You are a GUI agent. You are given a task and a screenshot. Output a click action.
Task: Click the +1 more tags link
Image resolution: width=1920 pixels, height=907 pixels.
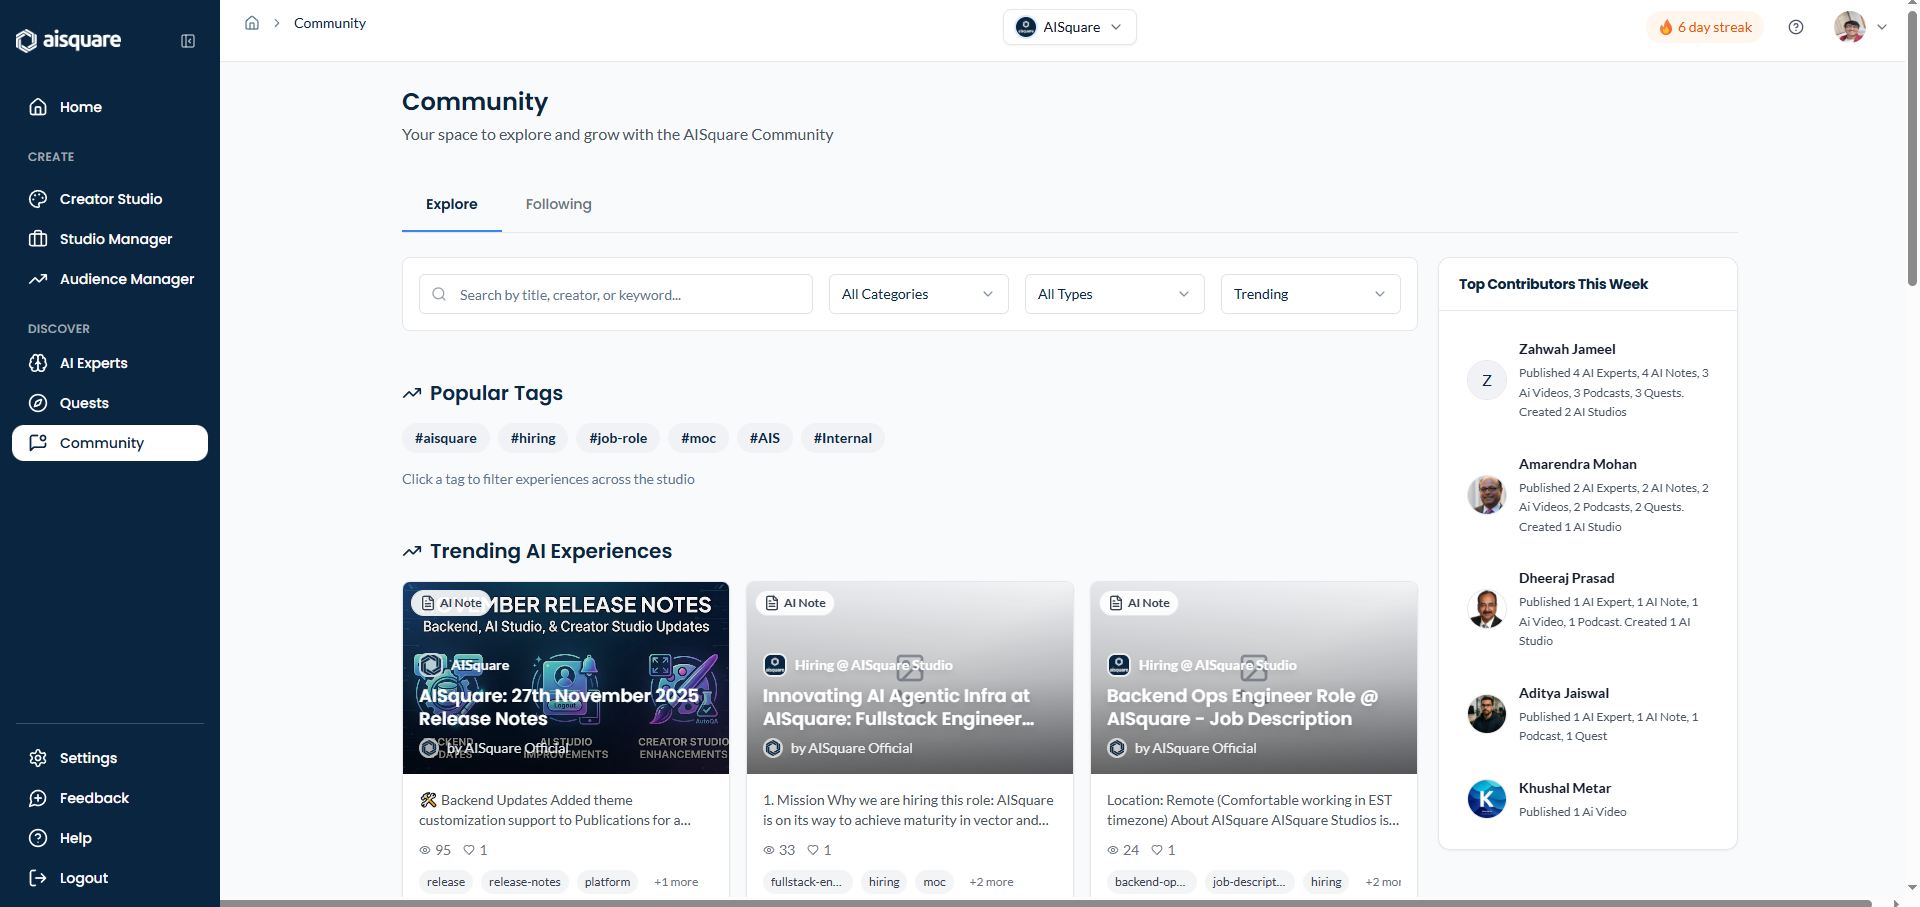pos(676,882)
